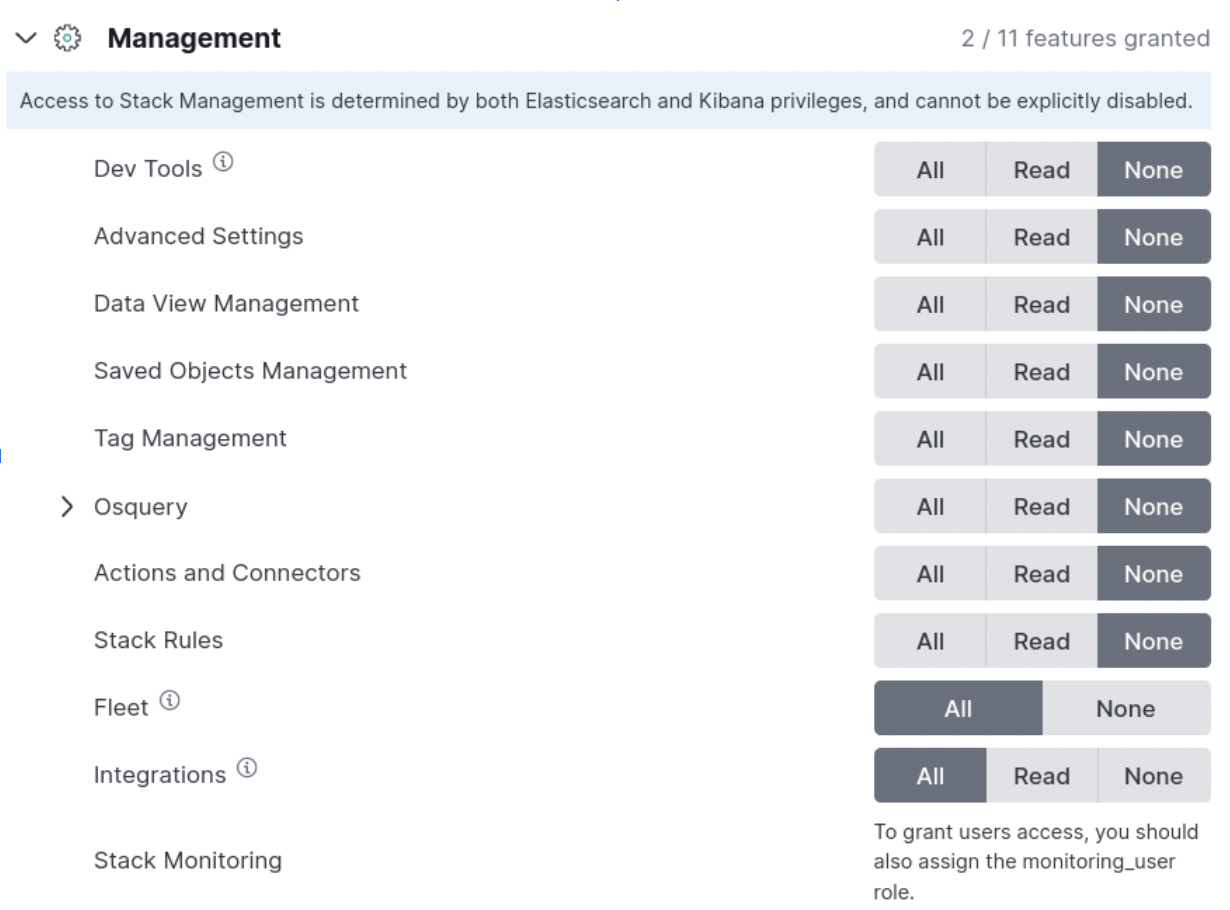Viewport: 1230px width, 910px height.
Task: Select None for Tag Management
Action: tap(1153, 439)
